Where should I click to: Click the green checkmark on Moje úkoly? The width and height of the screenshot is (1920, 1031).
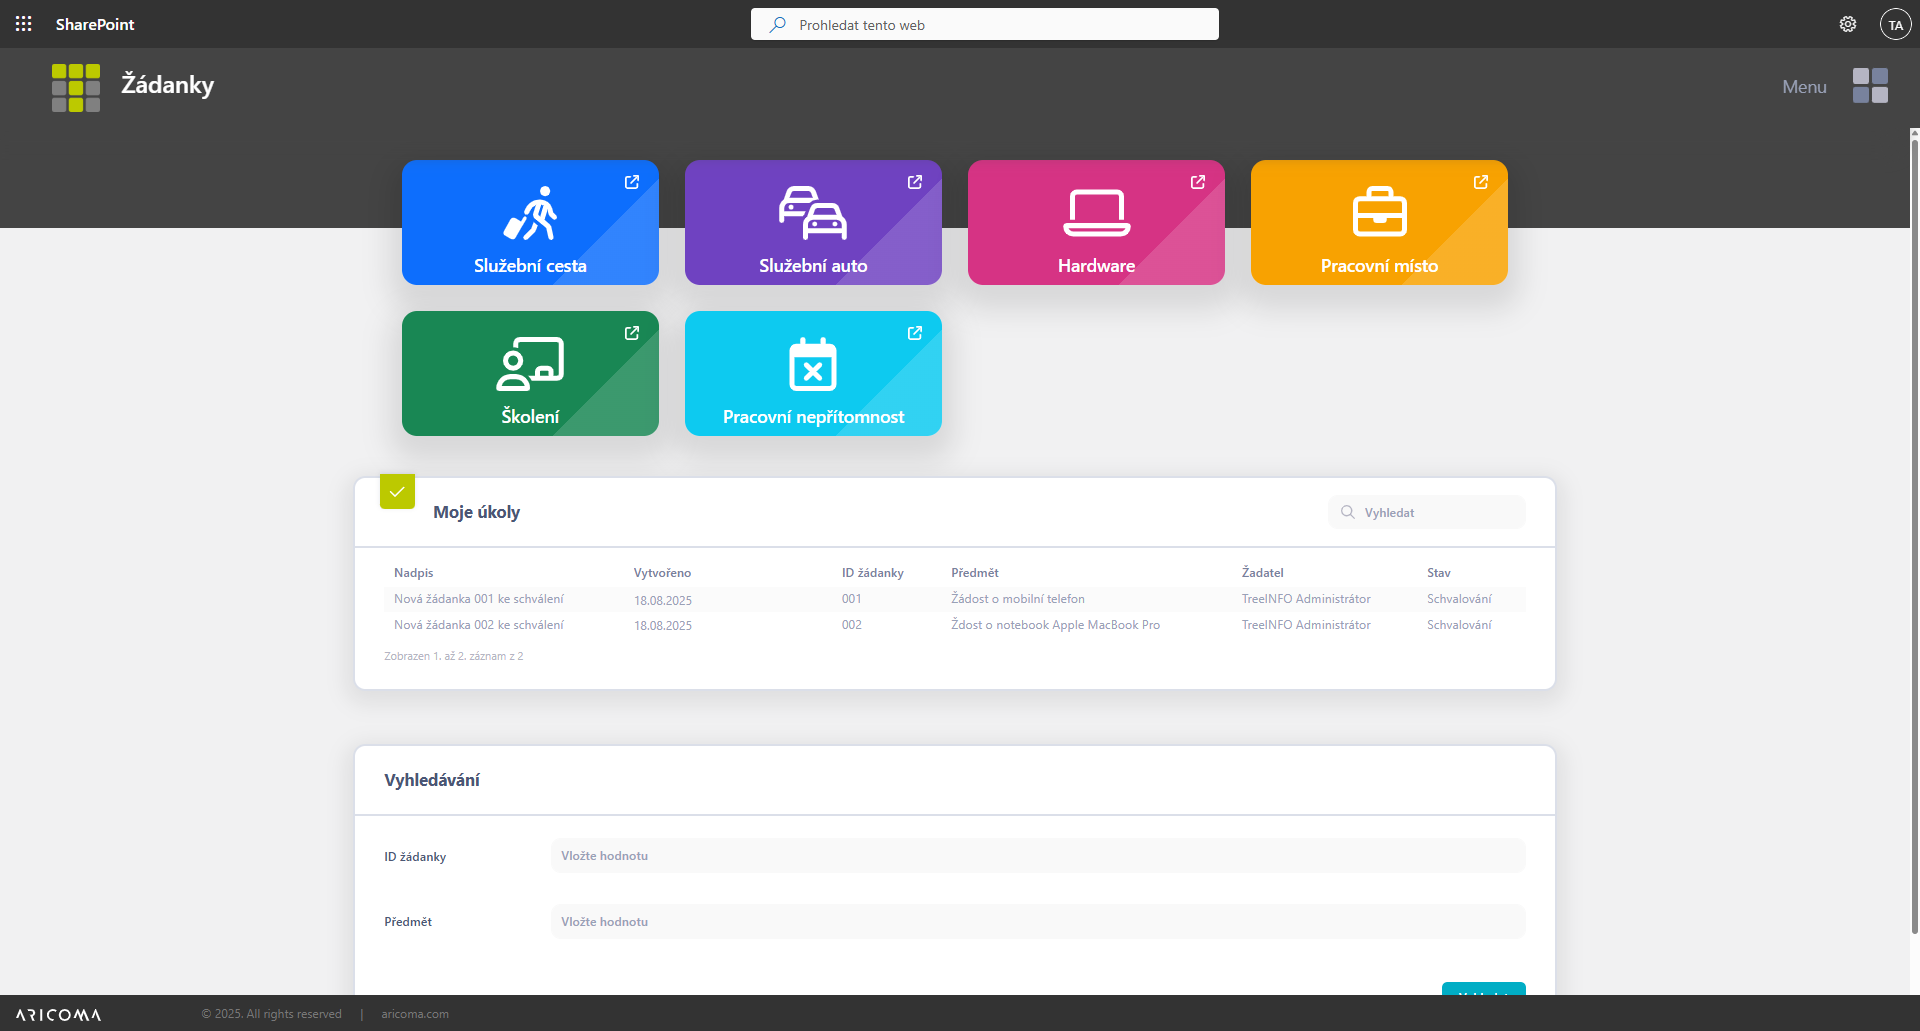tap(397, 491)
